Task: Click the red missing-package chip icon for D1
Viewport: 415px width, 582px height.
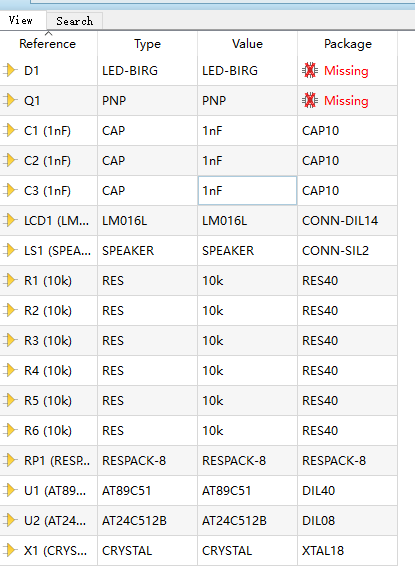Action: (x=310, y=70)
